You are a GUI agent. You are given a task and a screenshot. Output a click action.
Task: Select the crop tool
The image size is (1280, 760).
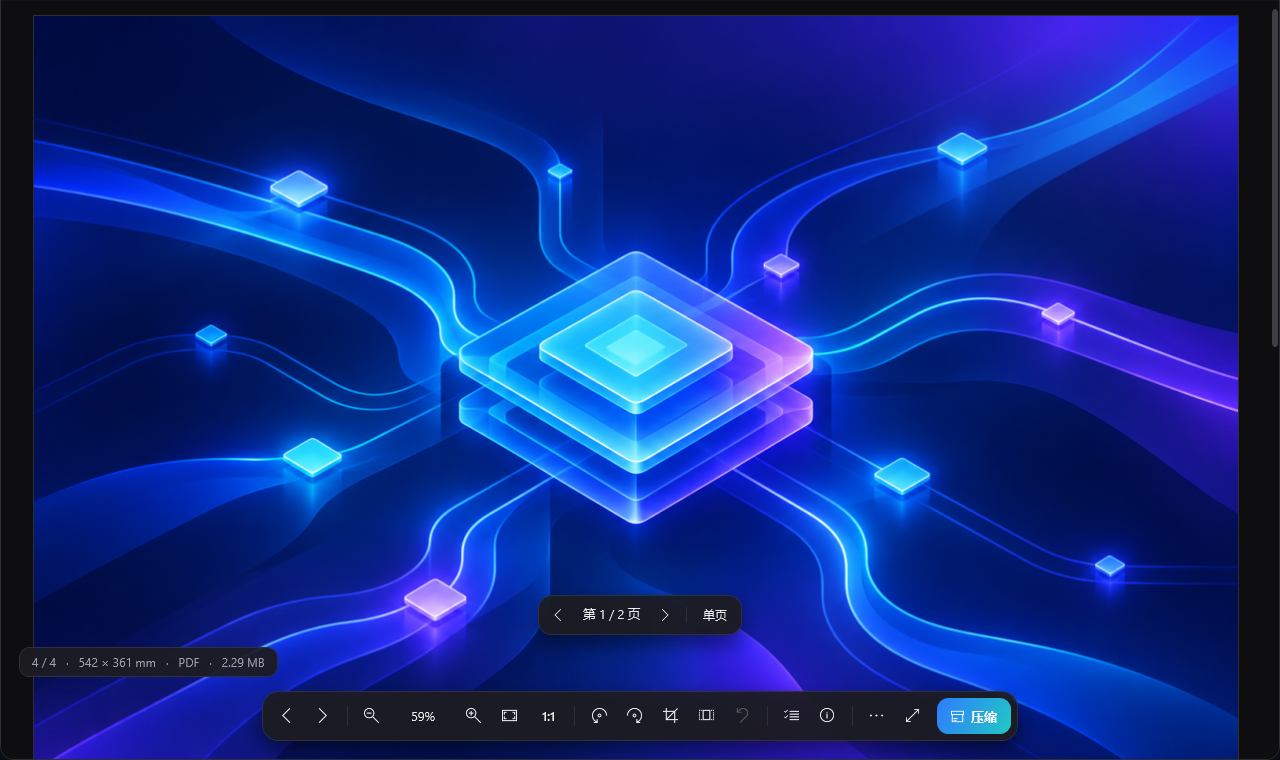(x=670, y=716)
